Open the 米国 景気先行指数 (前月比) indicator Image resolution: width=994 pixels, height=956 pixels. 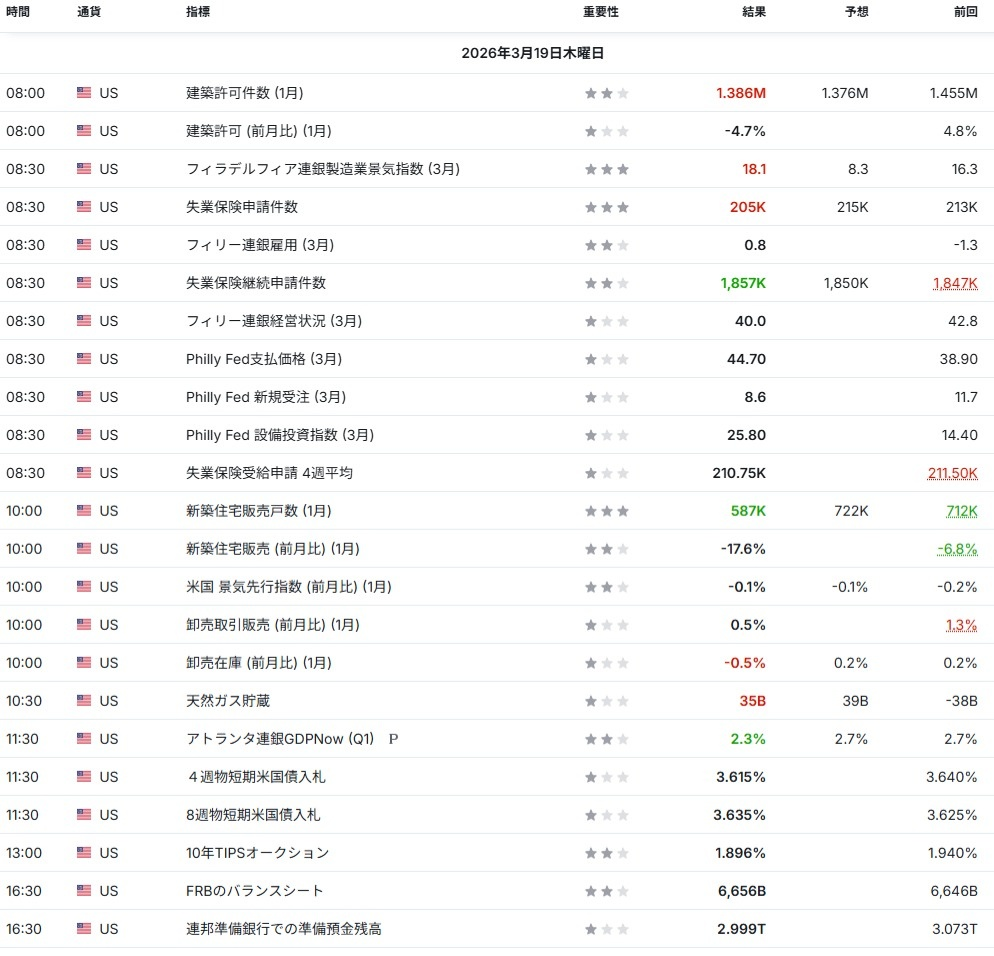[x=288, y=587]
